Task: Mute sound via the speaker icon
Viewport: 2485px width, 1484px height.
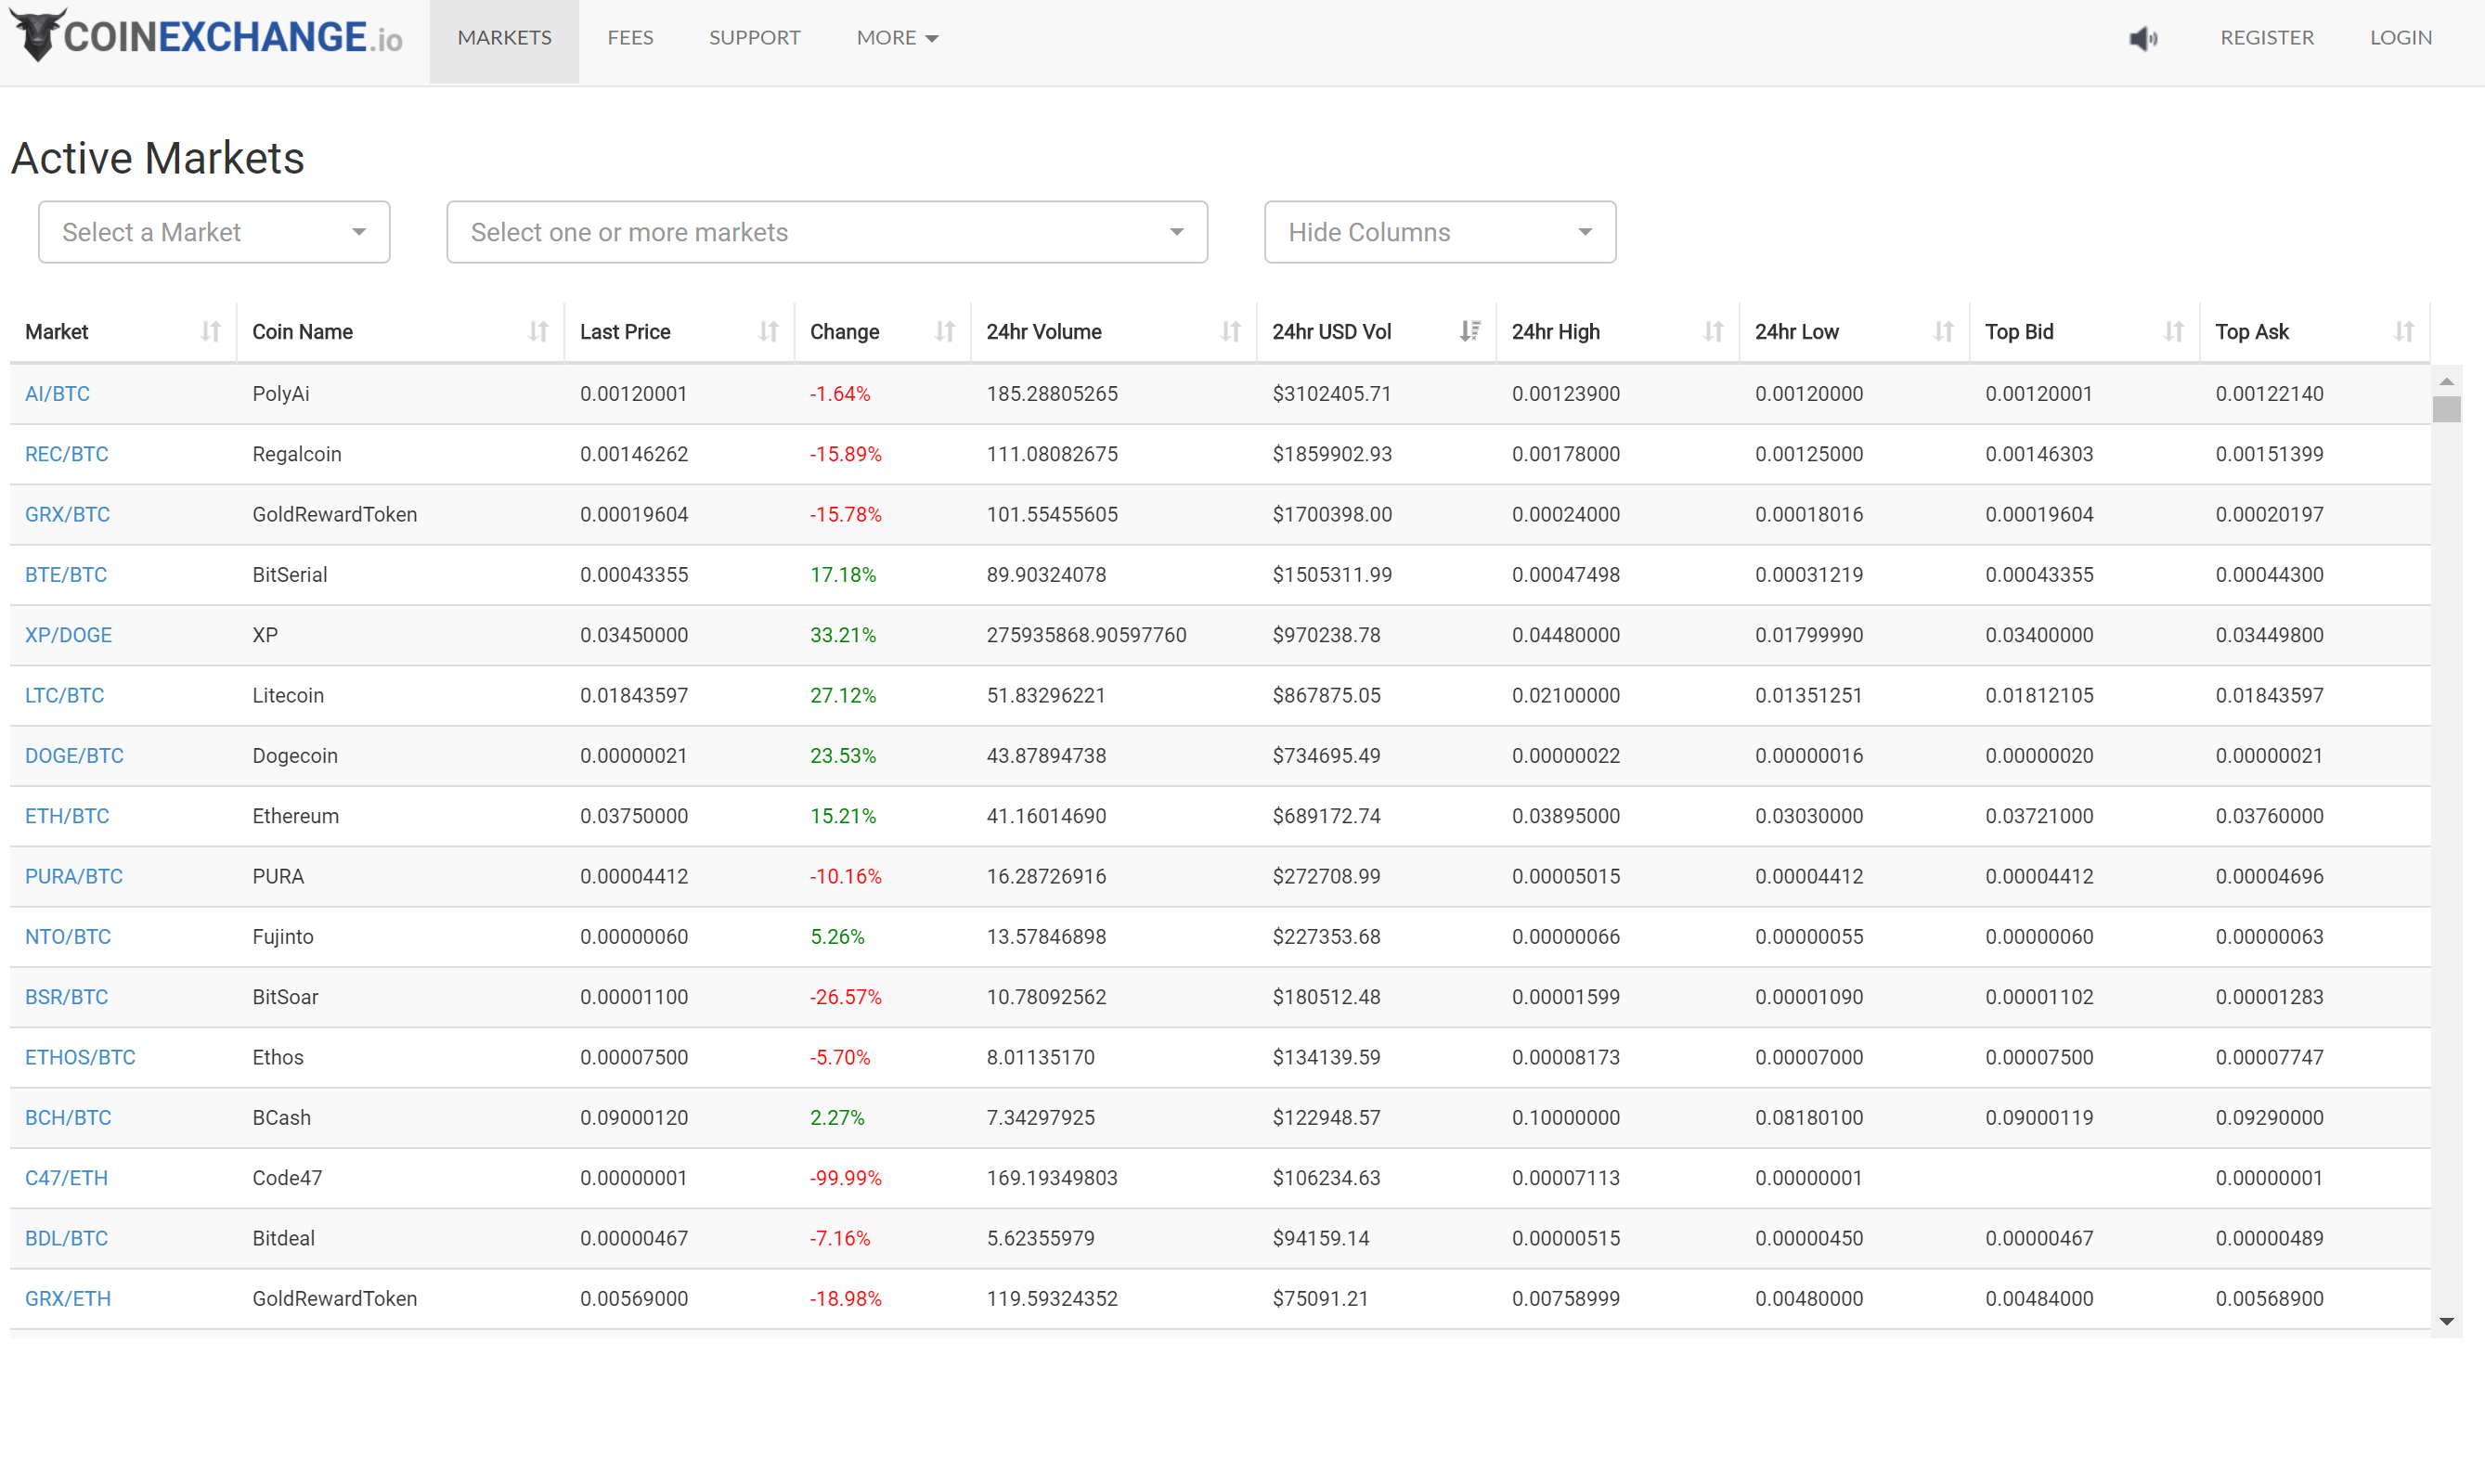Action: 2142,38
